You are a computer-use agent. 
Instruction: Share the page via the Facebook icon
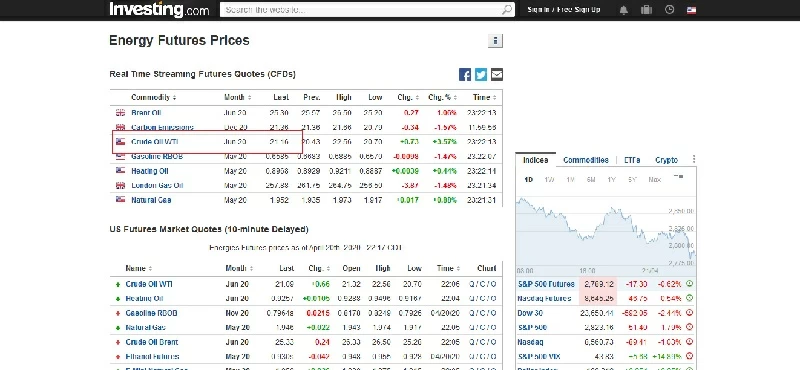click(x=465, y=75)
